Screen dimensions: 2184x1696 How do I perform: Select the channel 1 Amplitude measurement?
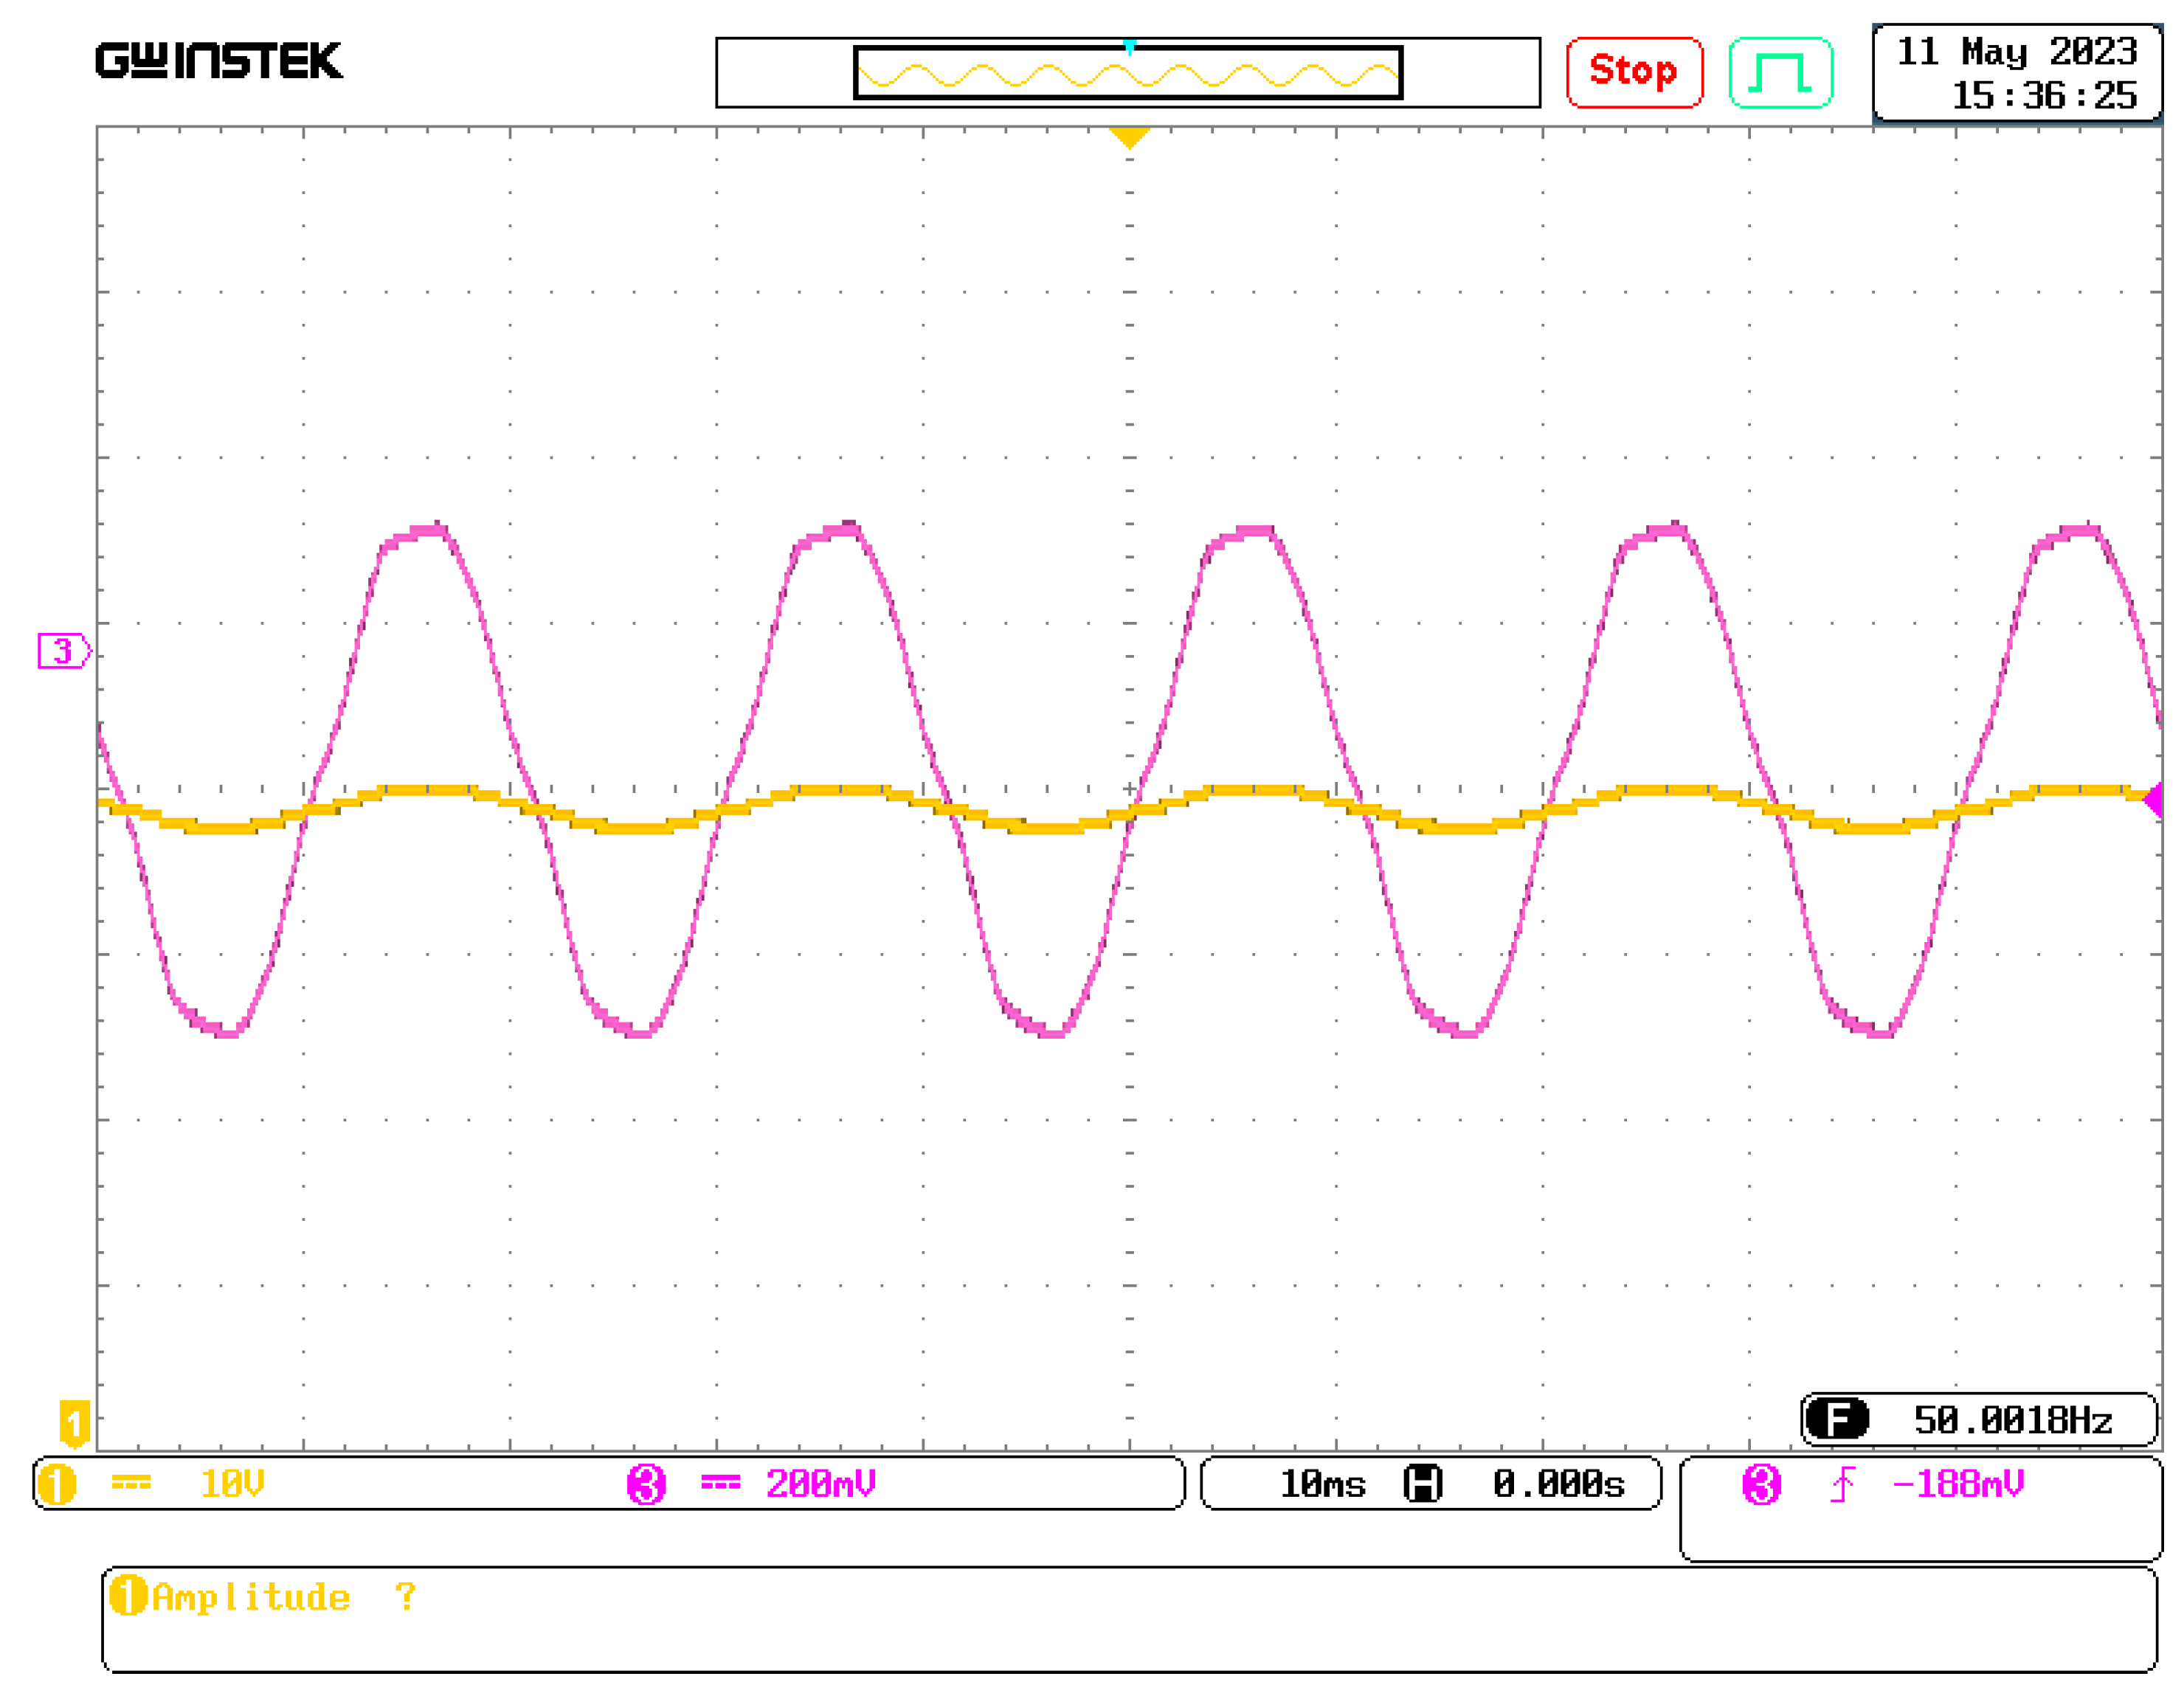[250, 1597]
